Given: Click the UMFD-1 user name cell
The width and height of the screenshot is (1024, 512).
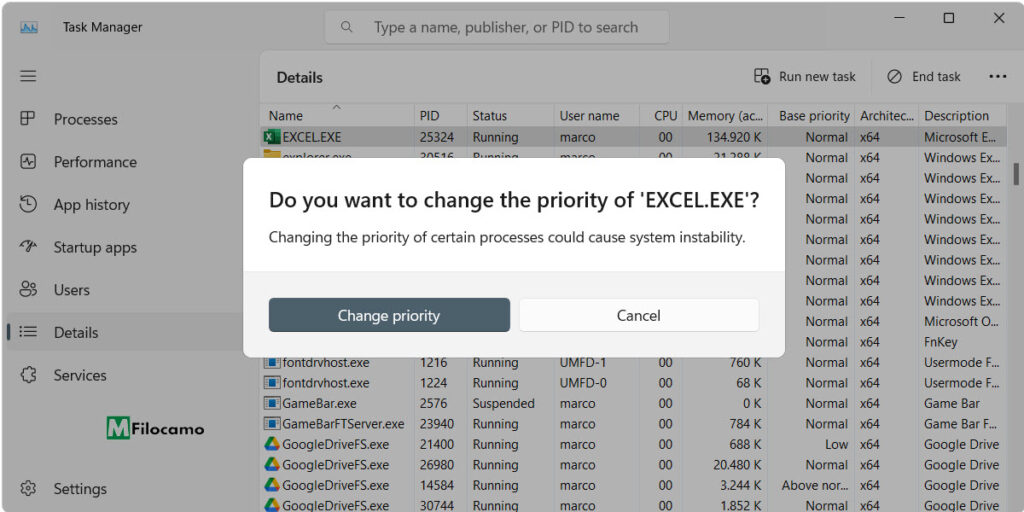Looking at the screenshot, I should pos(583,362).
